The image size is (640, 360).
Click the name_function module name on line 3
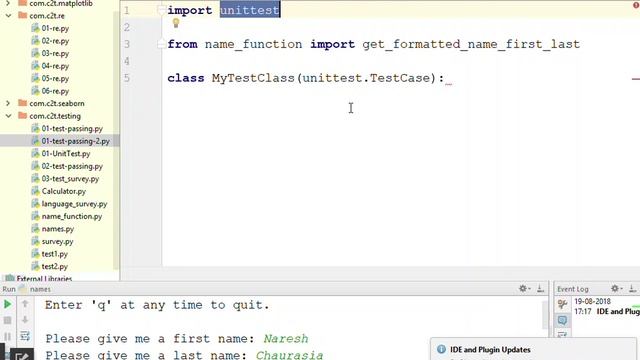click(253, 44)
